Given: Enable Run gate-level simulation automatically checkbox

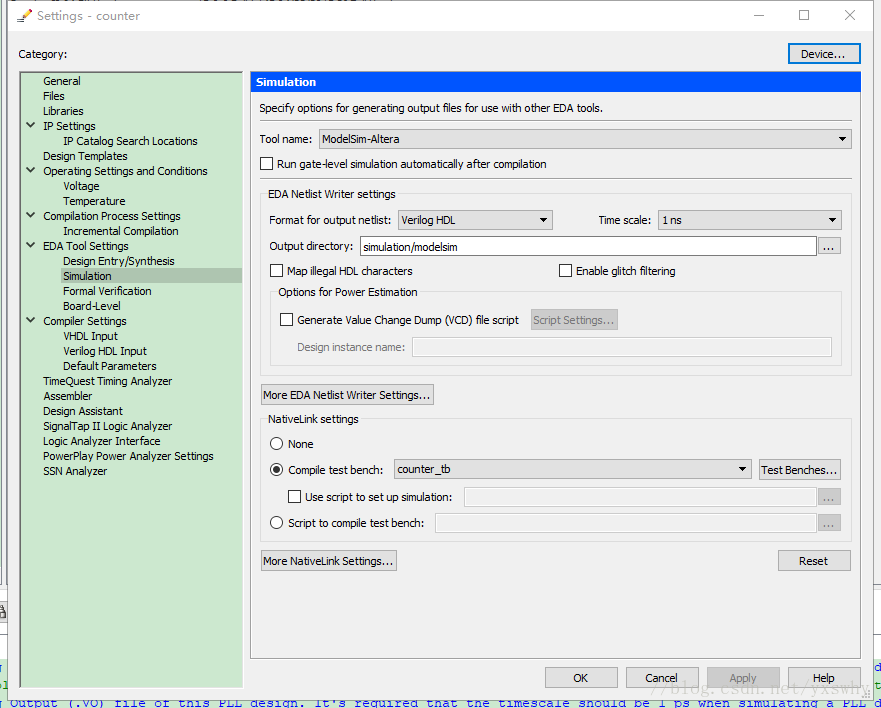Looking at the screenshot, I should (x=267, y=164).
